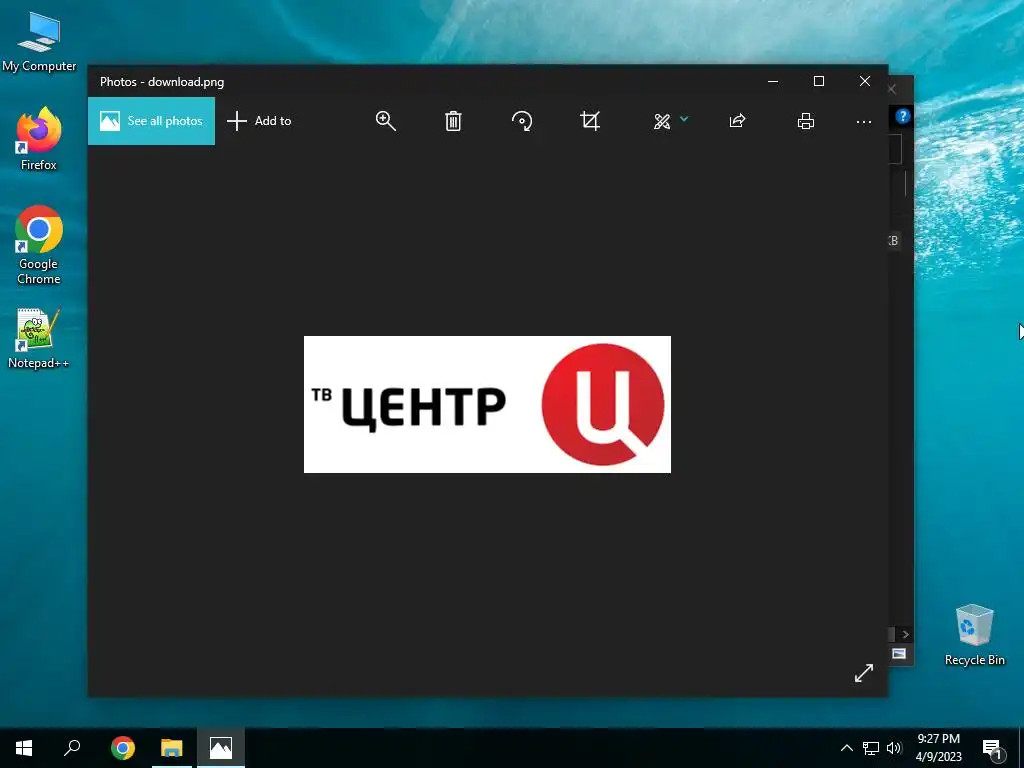This screenshot has width=1024, height=768.
Task: Delete the photo with trash icon
Action: [453, 121]
